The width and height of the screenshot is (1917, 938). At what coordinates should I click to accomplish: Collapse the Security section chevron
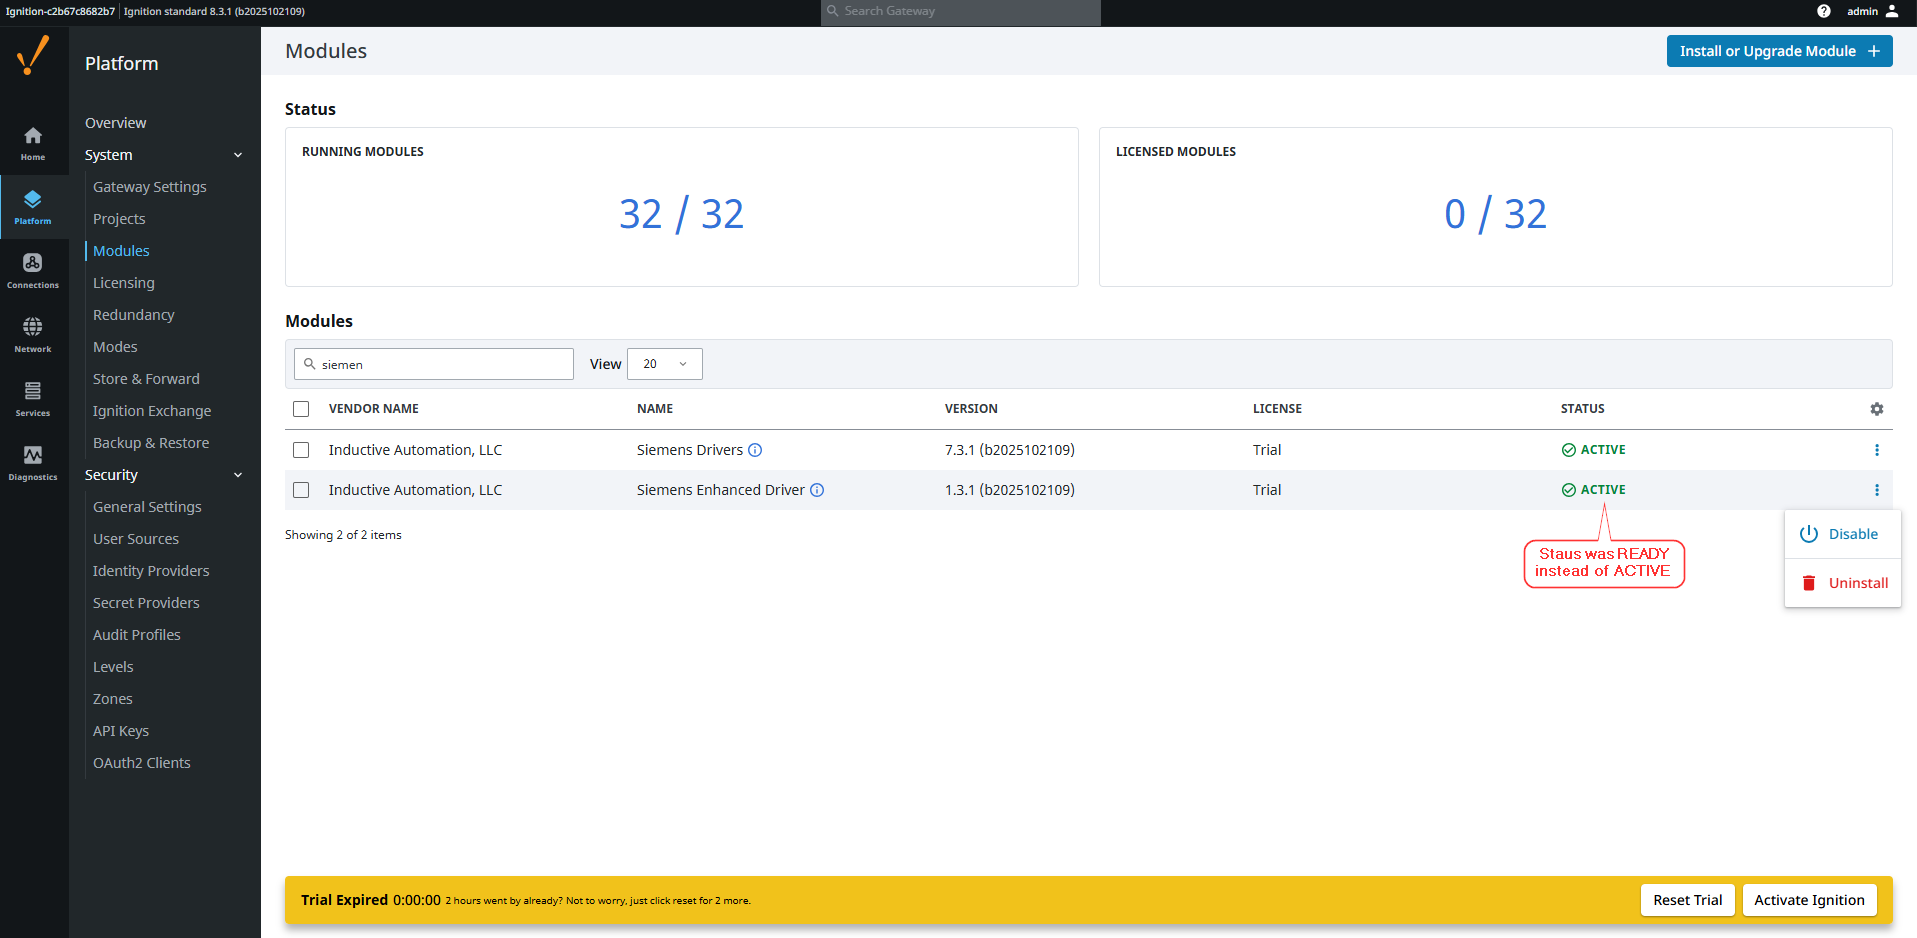click(x=238, y=475)
